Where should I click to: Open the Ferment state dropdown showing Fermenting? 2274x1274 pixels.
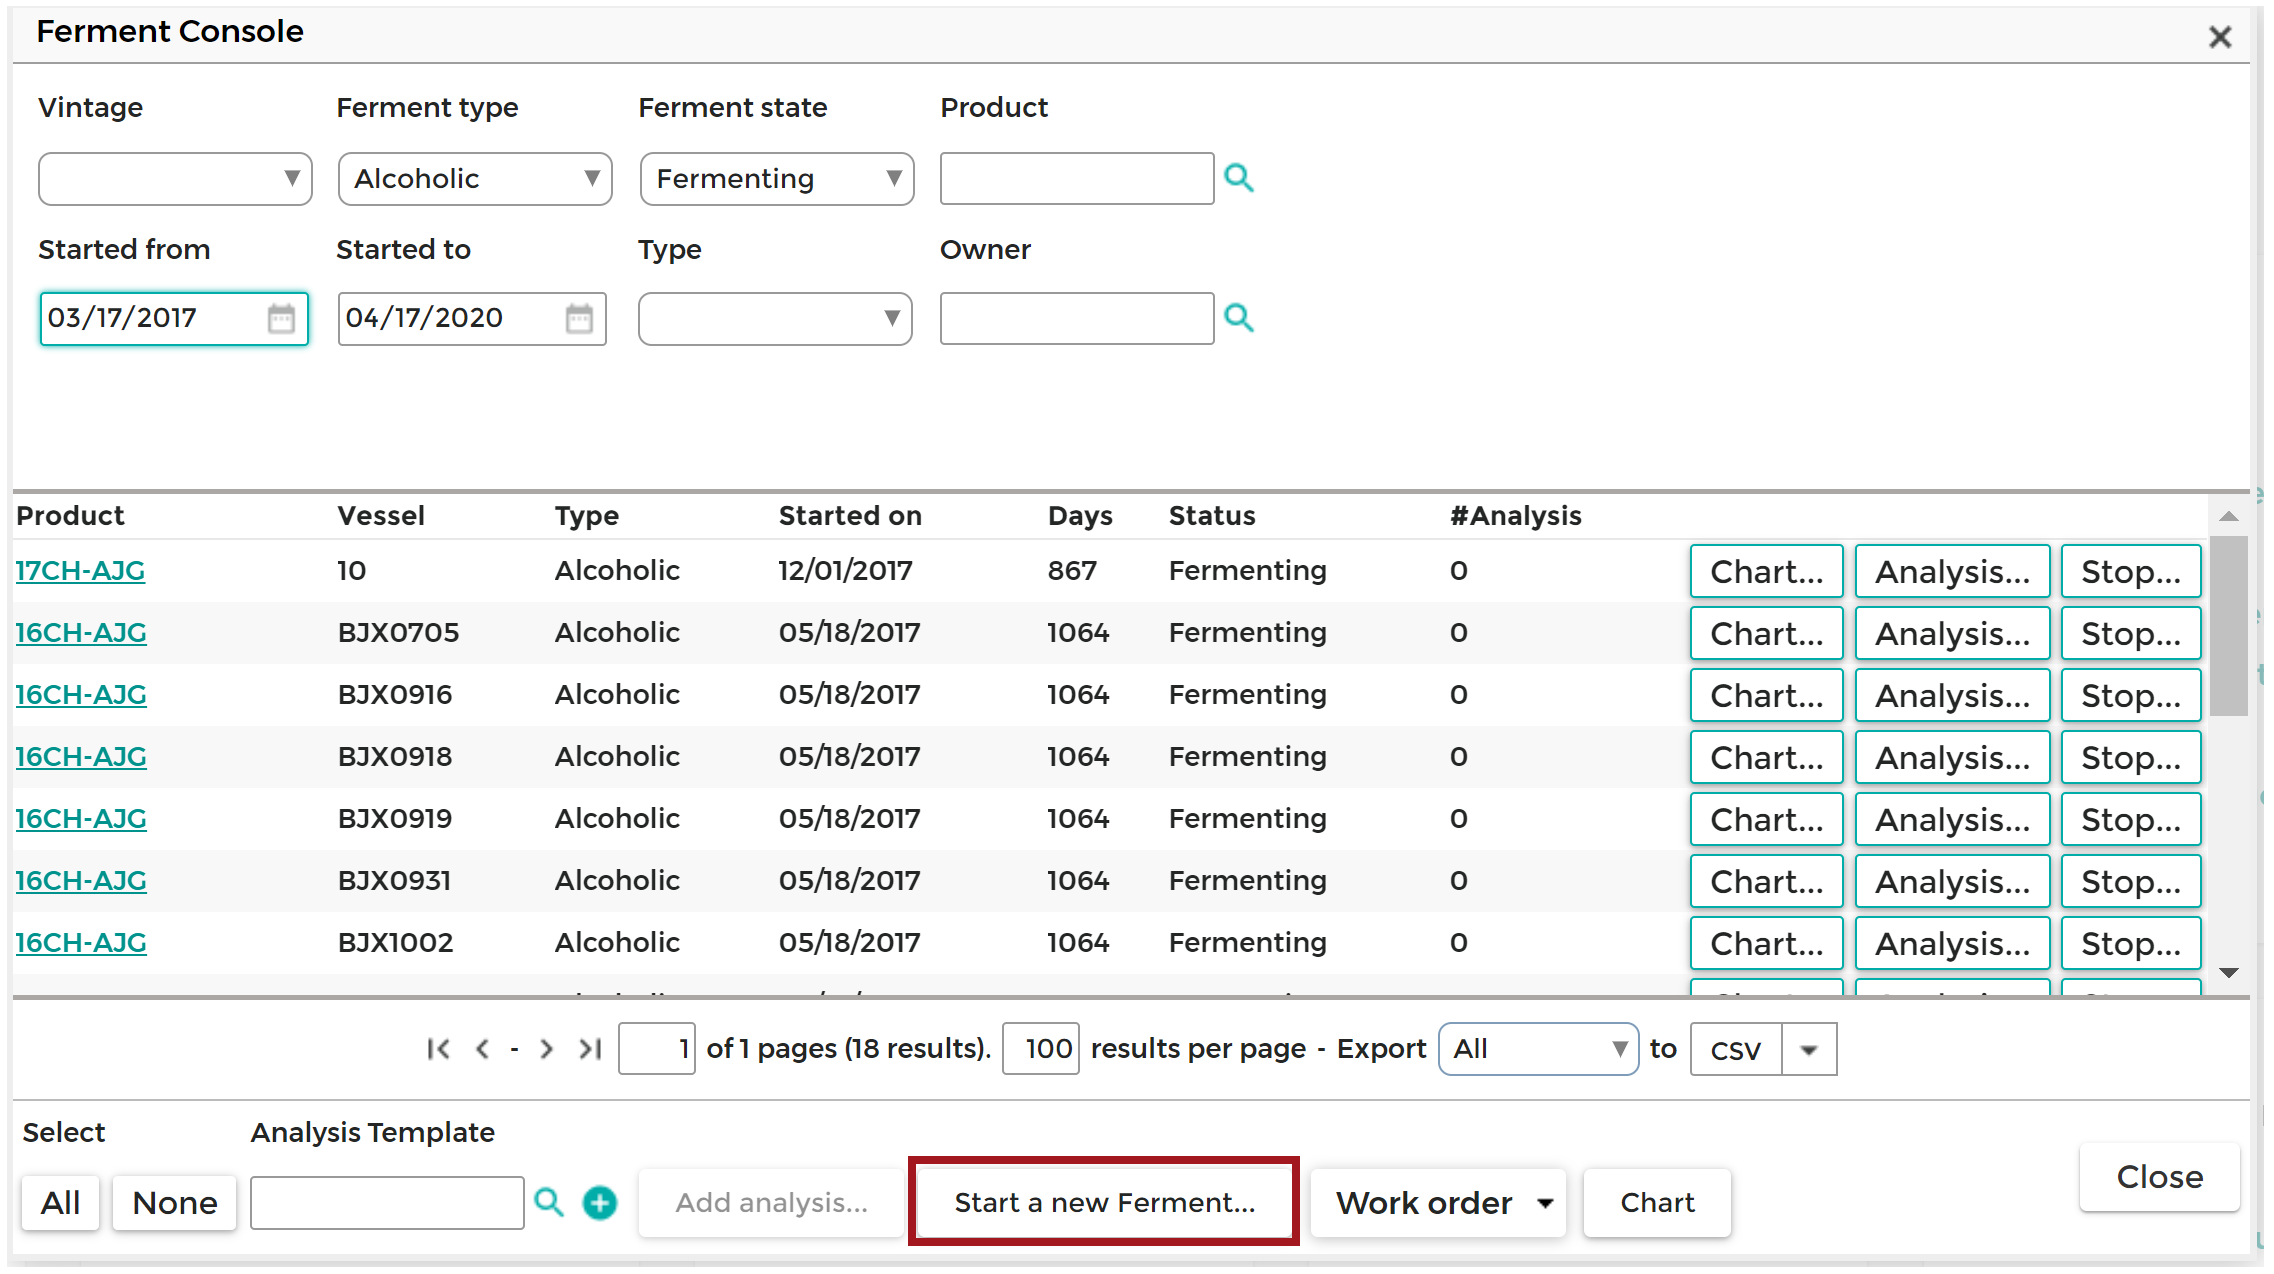pos(777,178)
